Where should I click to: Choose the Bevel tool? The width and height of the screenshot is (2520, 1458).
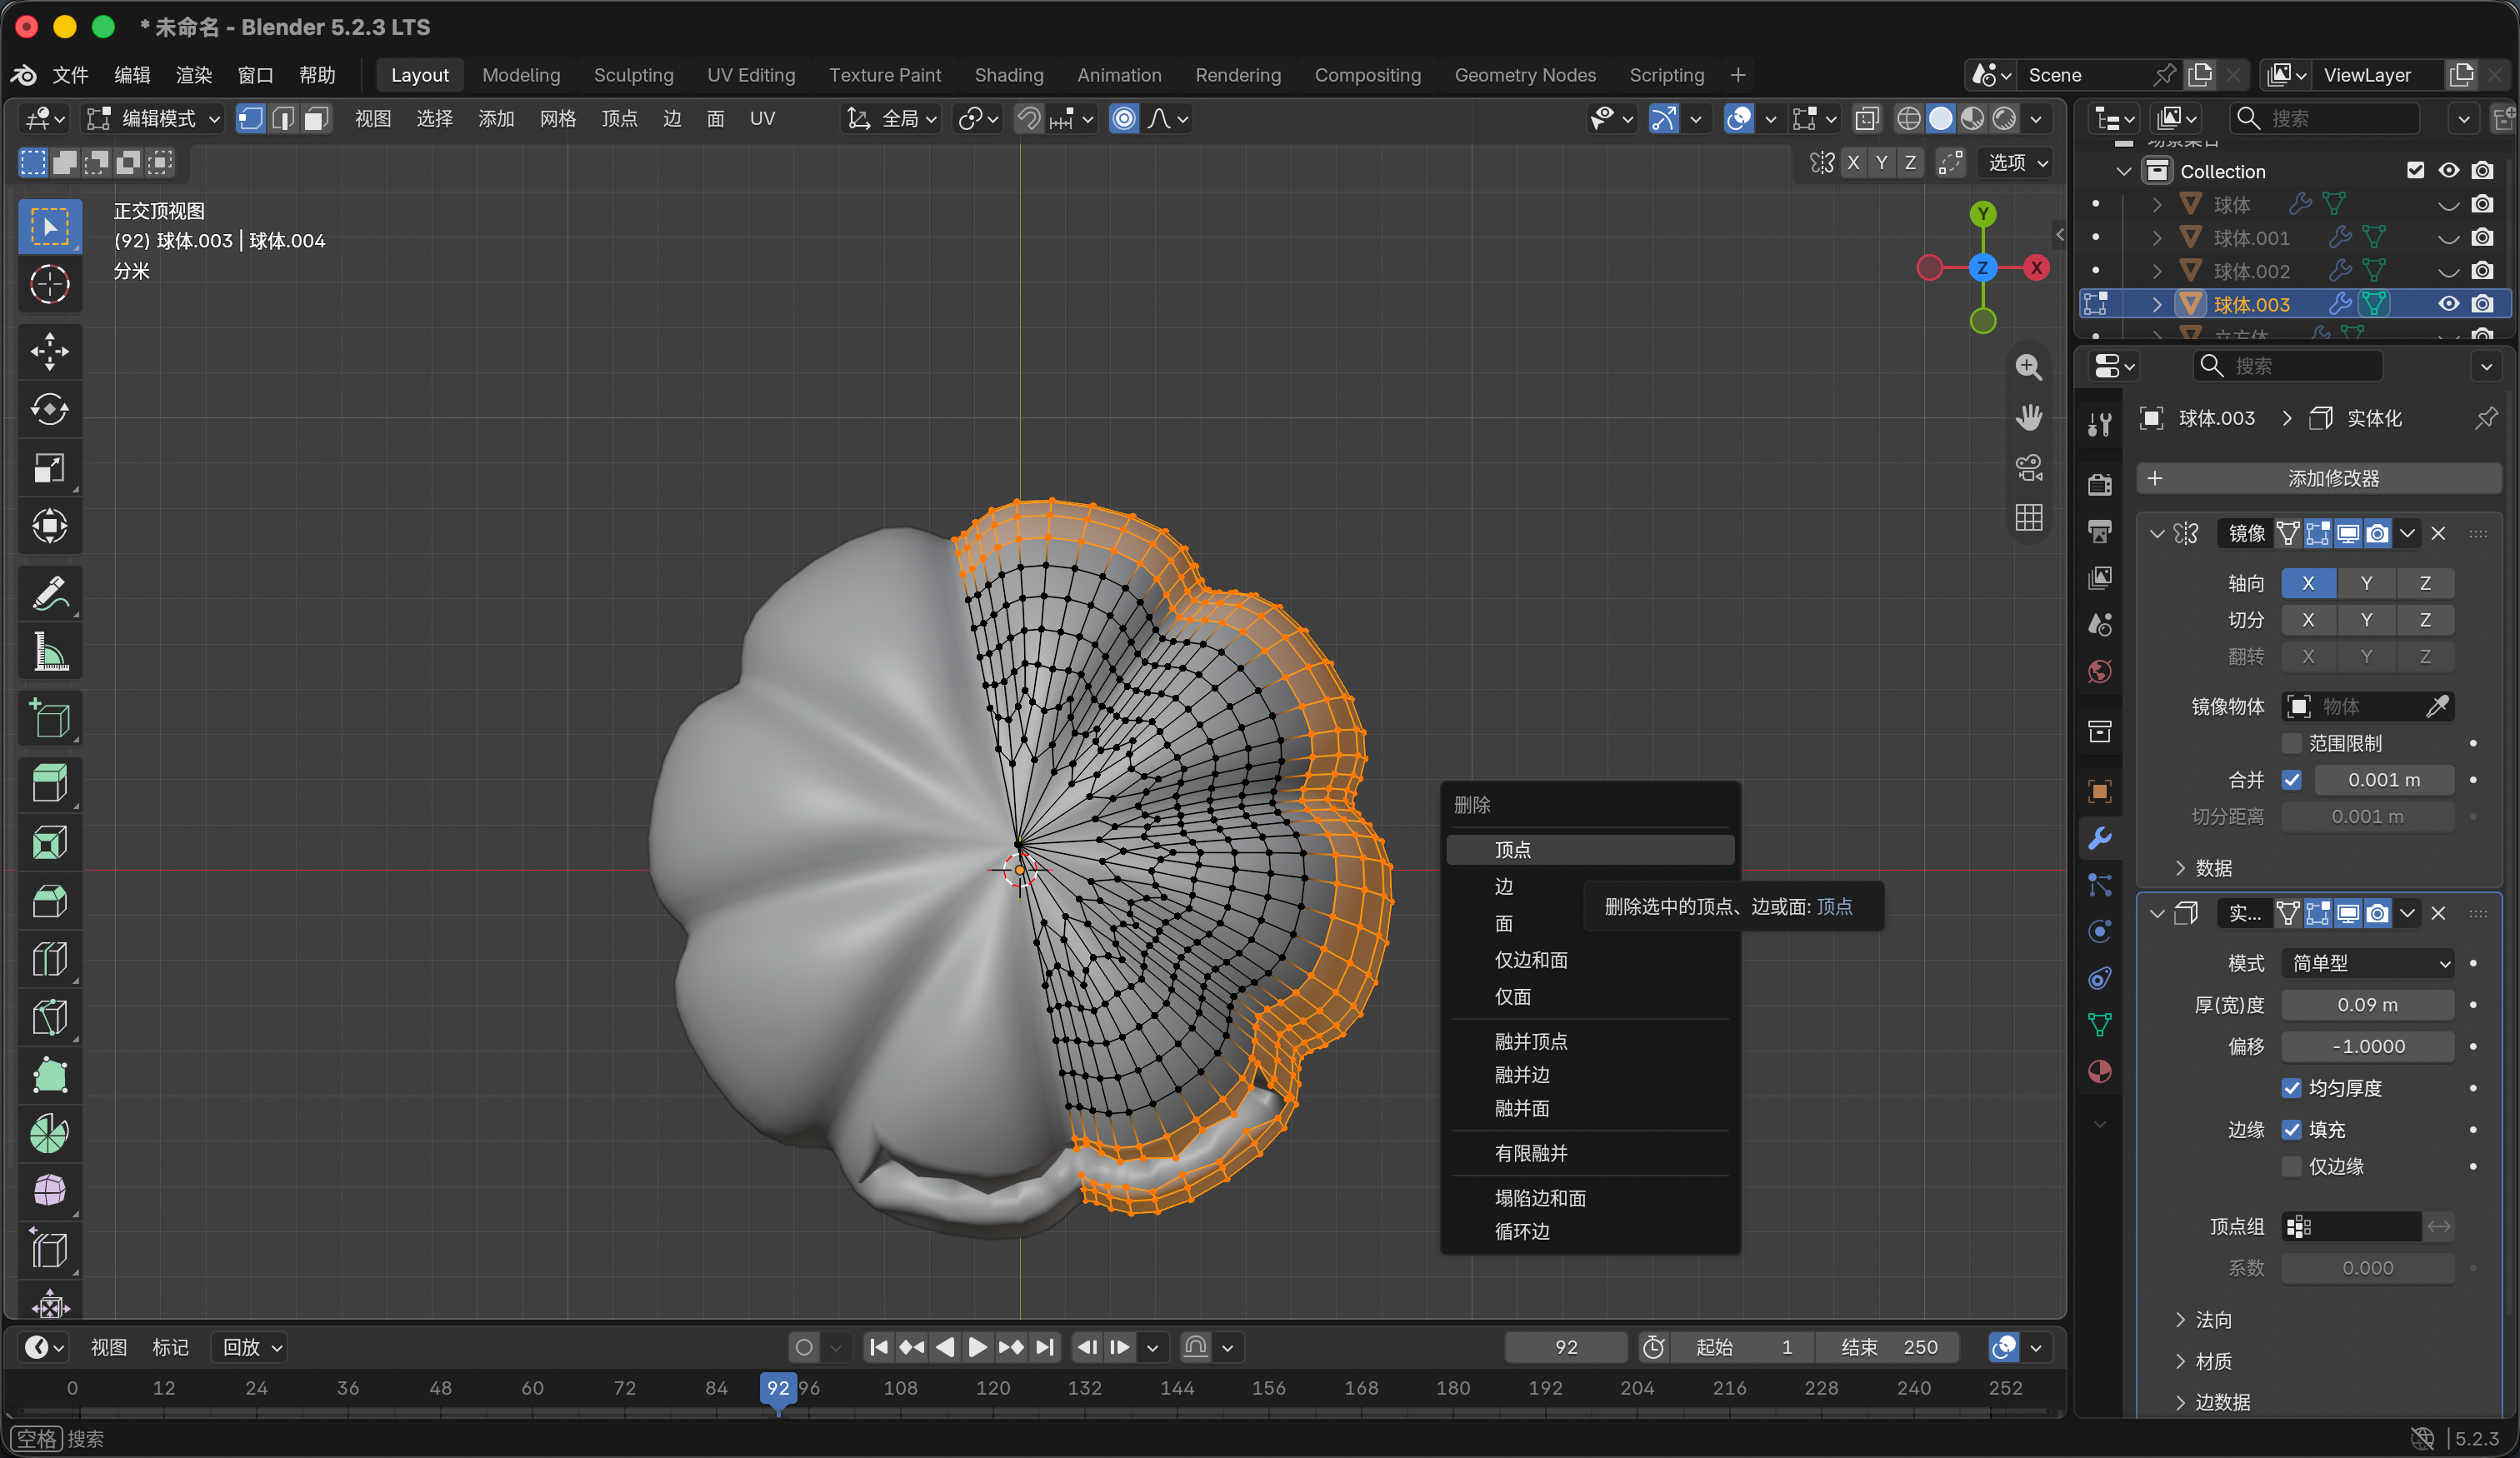tap(49, 901)
